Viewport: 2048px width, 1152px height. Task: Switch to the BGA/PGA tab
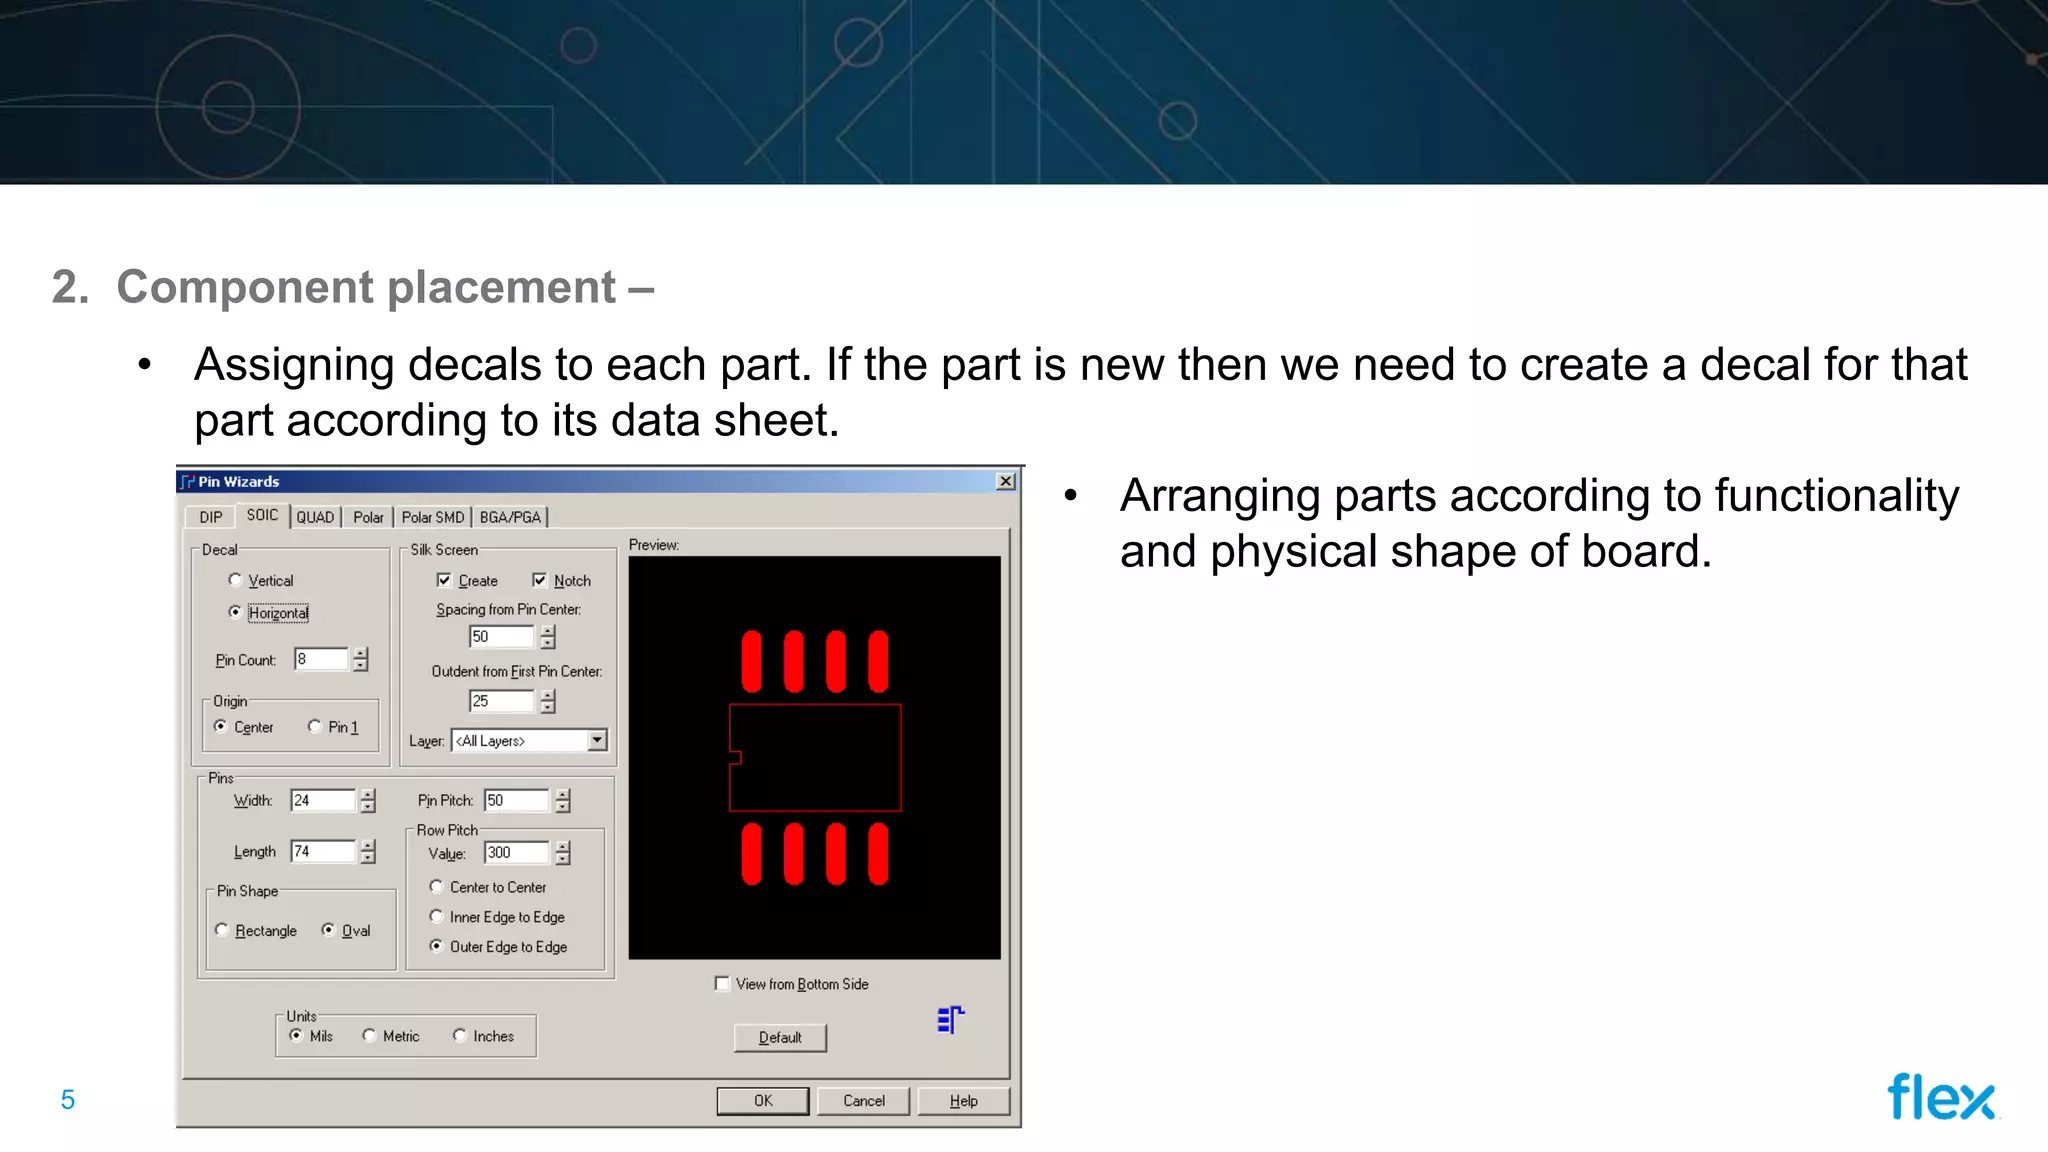pyautogui.click(x=510, y=517)
